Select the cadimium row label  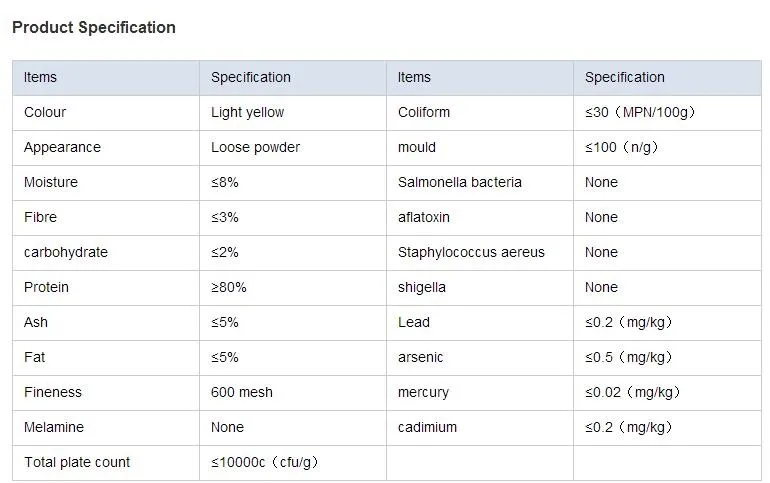pyautogui.click(x=427, y=427)
